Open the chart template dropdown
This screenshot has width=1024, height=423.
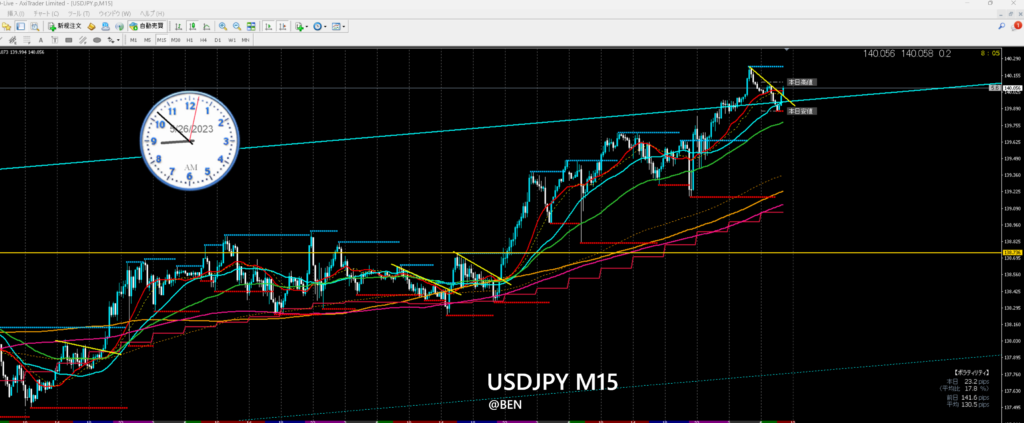pyautogui.click(x=339, y=26)
